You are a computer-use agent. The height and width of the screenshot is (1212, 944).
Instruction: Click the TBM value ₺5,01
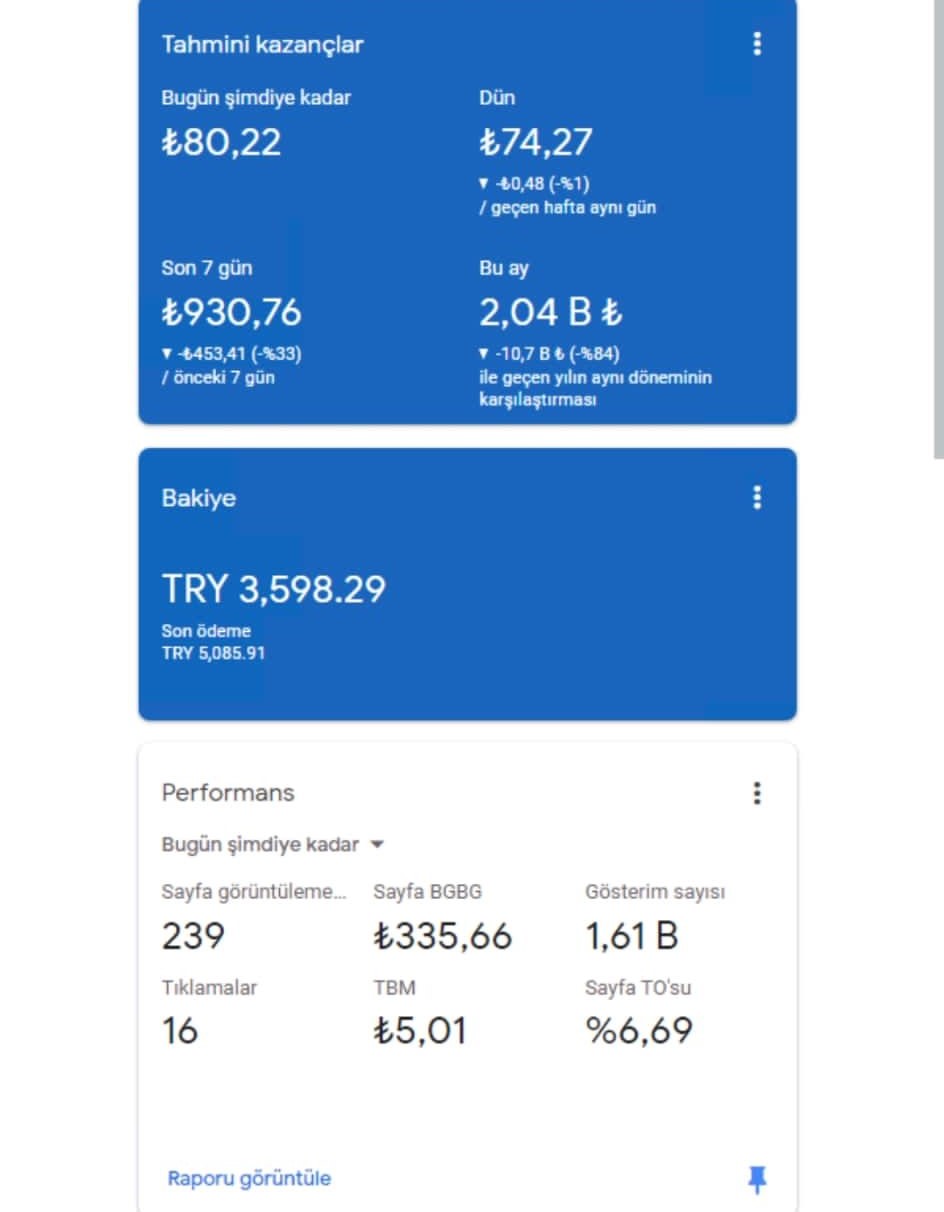tap(420, 1030)
